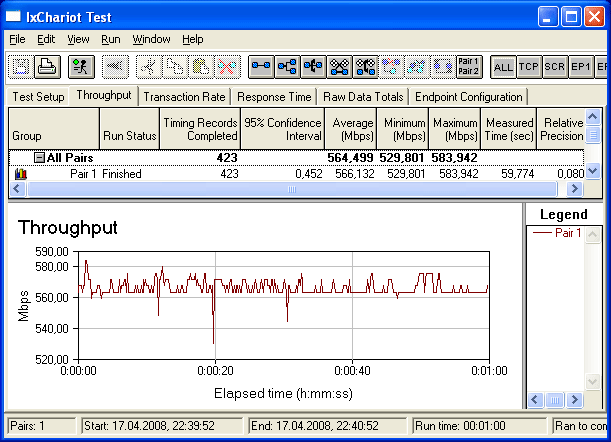Click the Timing Records Completed column header
The height and width of the screenshot is (442, 611).
[201, 129]
